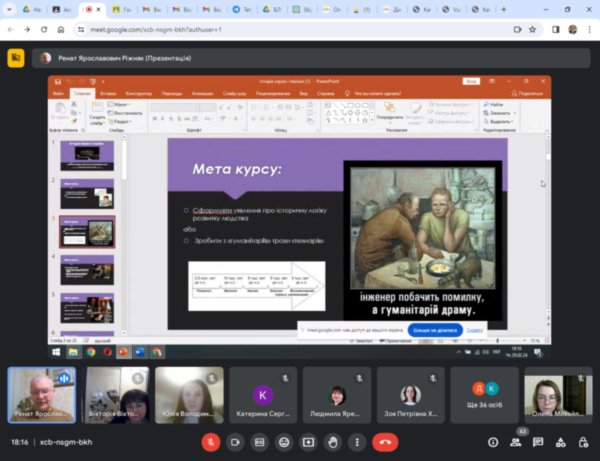
Task: Open the activities panel
Action: click(562, 441)
